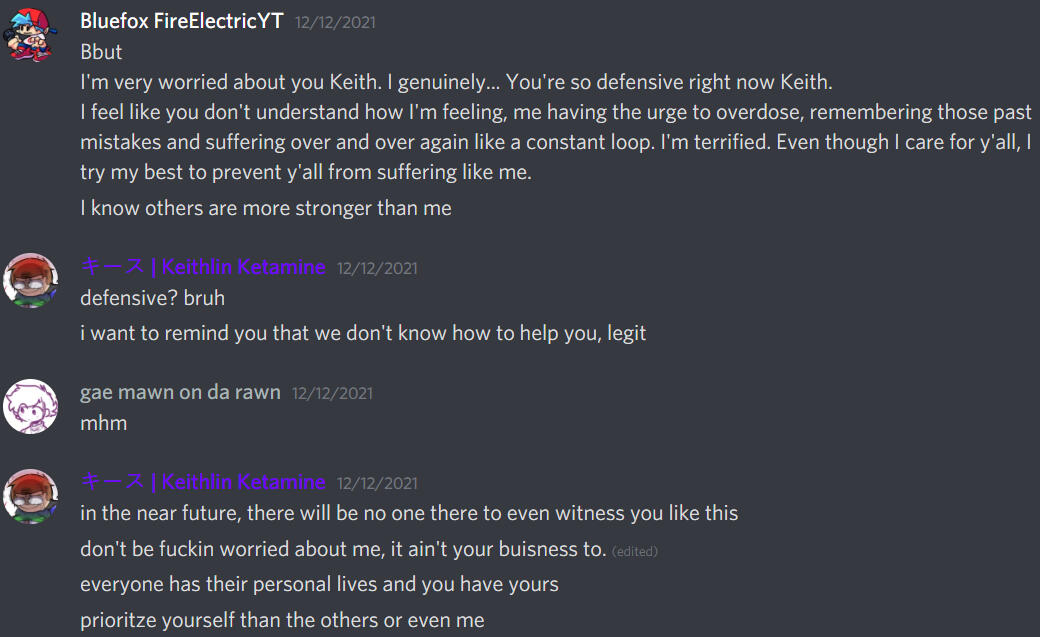Click gae mawn on da rawn's avatar
This screenshot has height=637, width=1040.
(x=30, y=406)
